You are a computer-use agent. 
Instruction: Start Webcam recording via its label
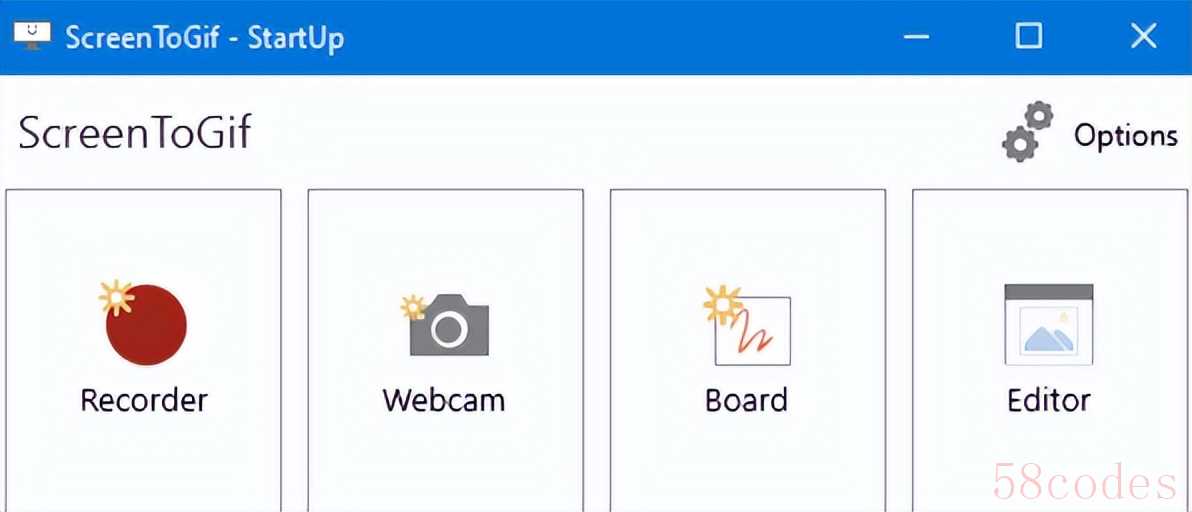[443, 400]
